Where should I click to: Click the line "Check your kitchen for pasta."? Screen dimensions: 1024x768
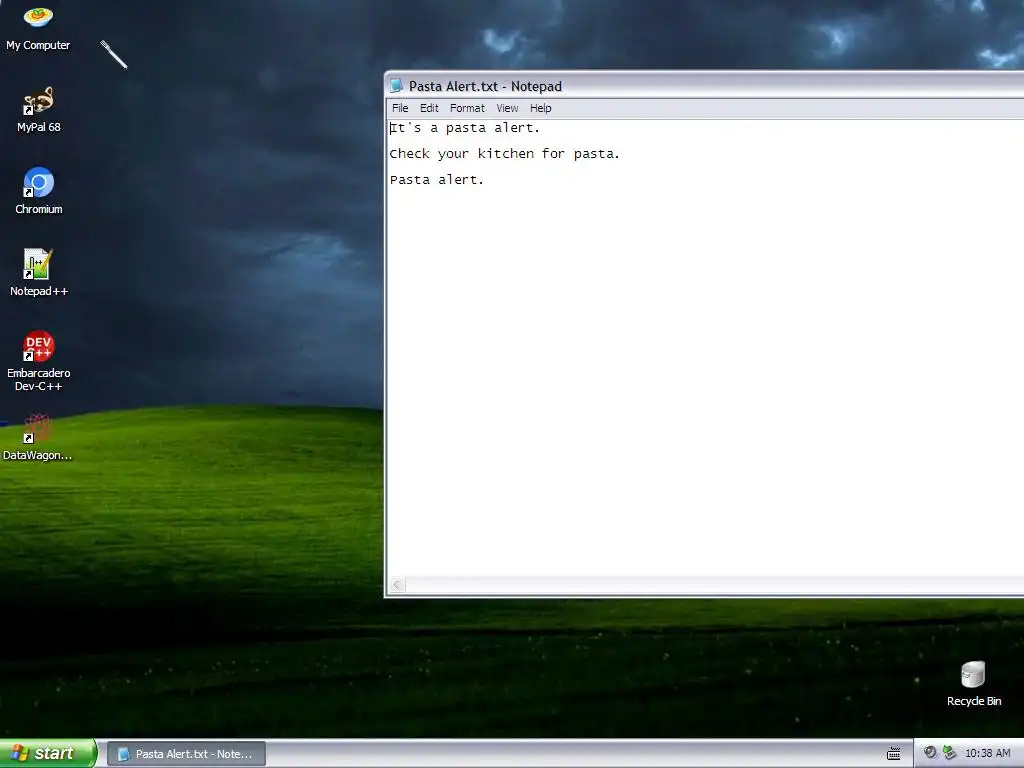tap(504, 154)
